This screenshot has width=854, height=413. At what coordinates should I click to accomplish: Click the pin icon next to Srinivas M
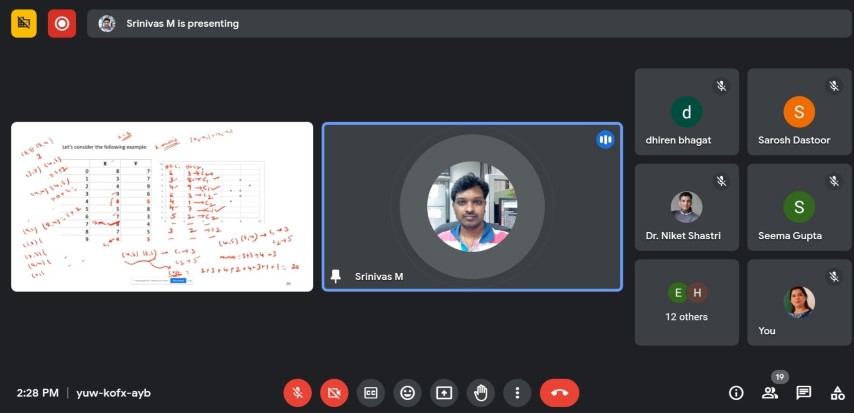[x=337, y=276]
